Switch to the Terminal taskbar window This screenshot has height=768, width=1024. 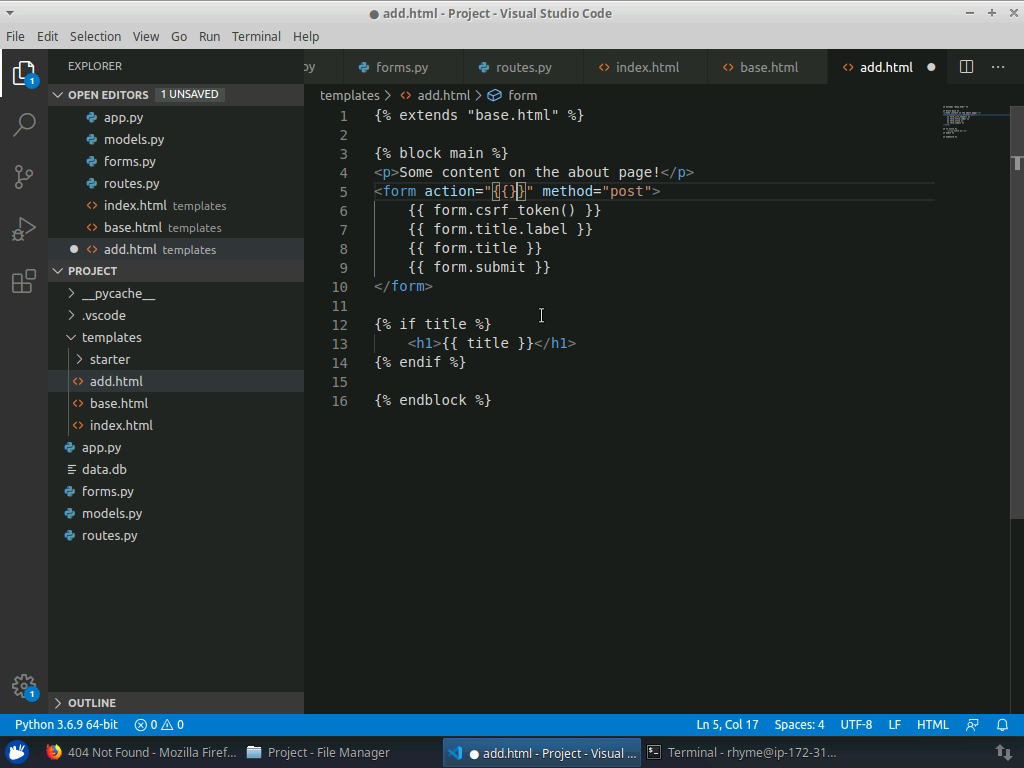(742, 752)
